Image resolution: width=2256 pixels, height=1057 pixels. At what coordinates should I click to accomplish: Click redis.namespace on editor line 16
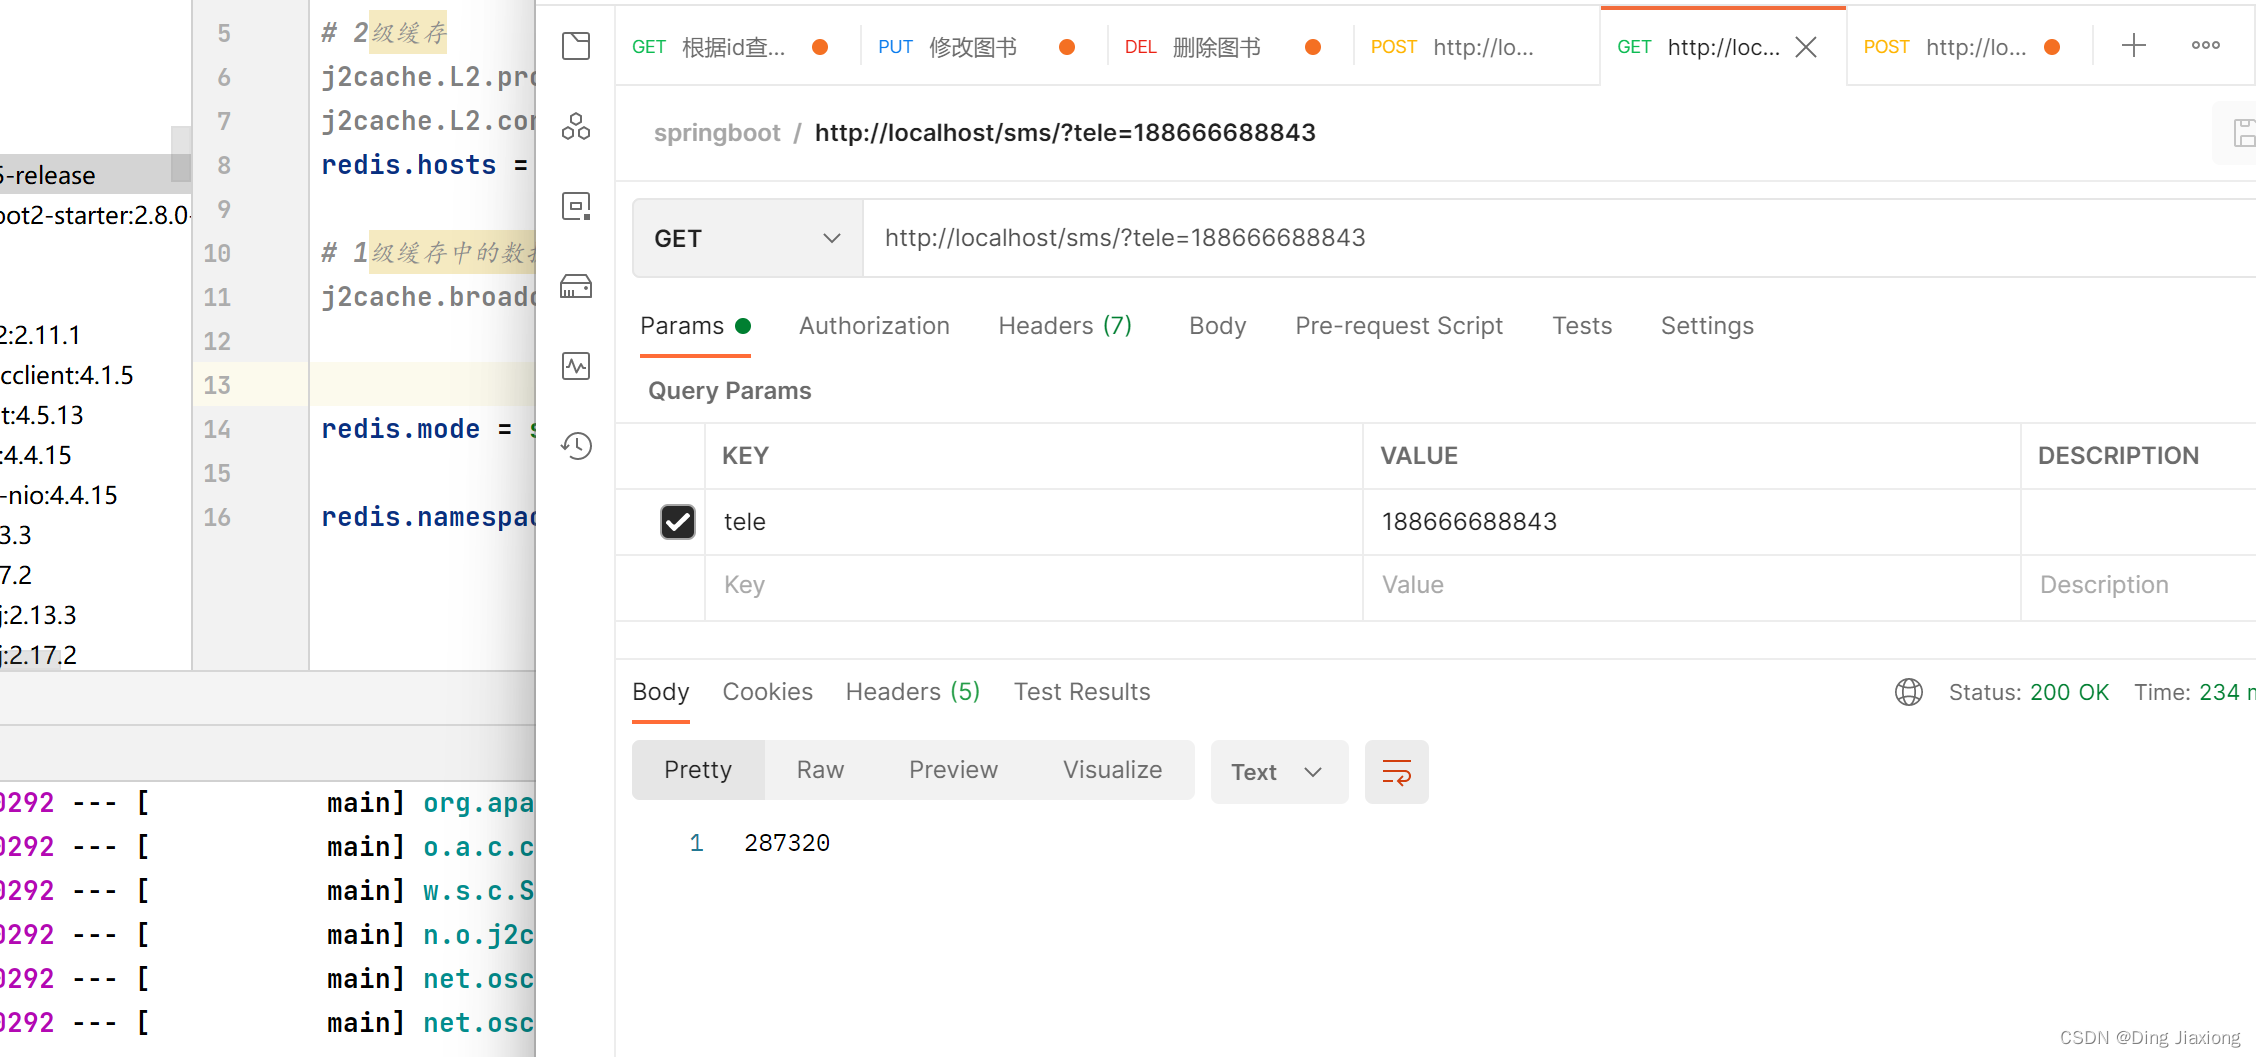428,517
